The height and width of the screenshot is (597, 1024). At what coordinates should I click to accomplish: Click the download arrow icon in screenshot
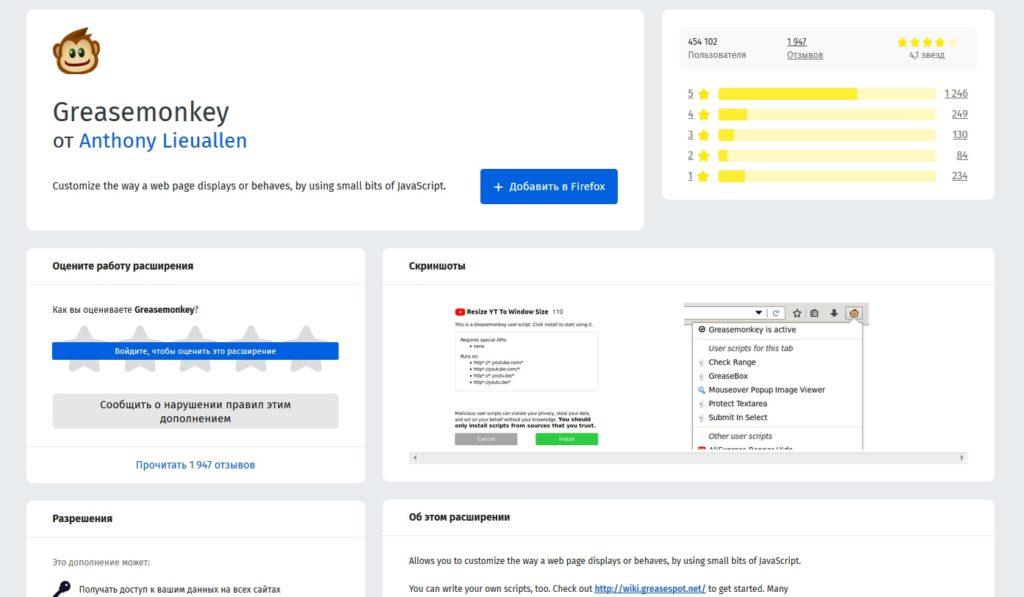[x=834, y=314]
